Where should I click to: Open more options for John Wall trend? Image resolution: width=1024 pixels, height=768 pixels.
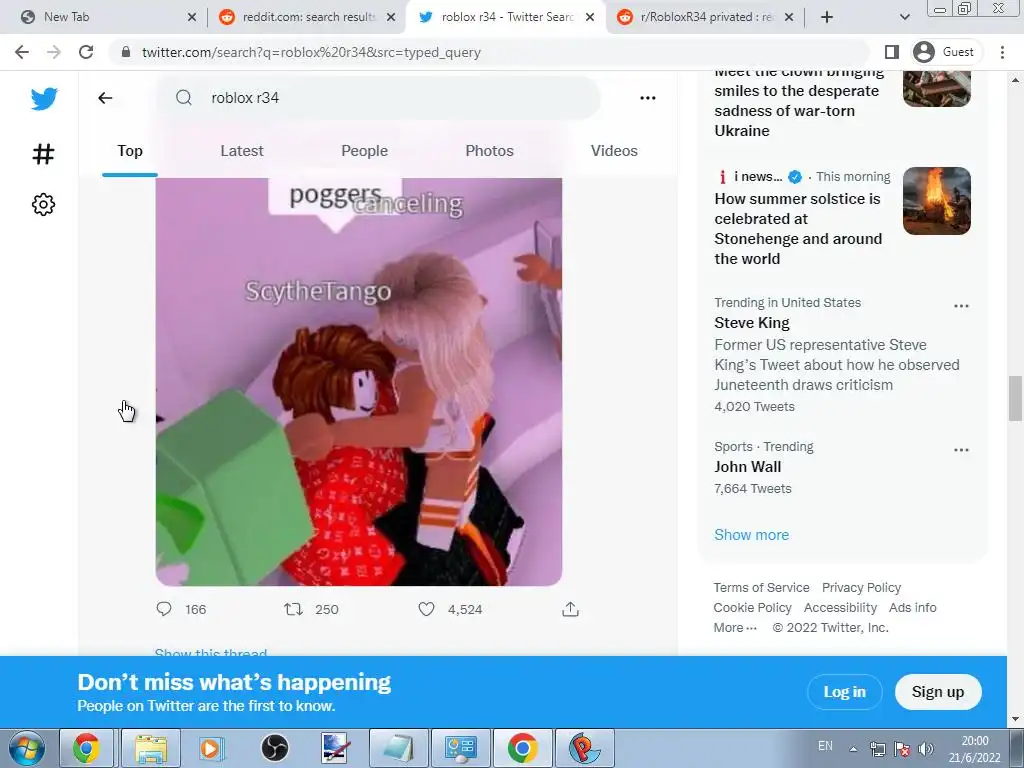(961, 450)
